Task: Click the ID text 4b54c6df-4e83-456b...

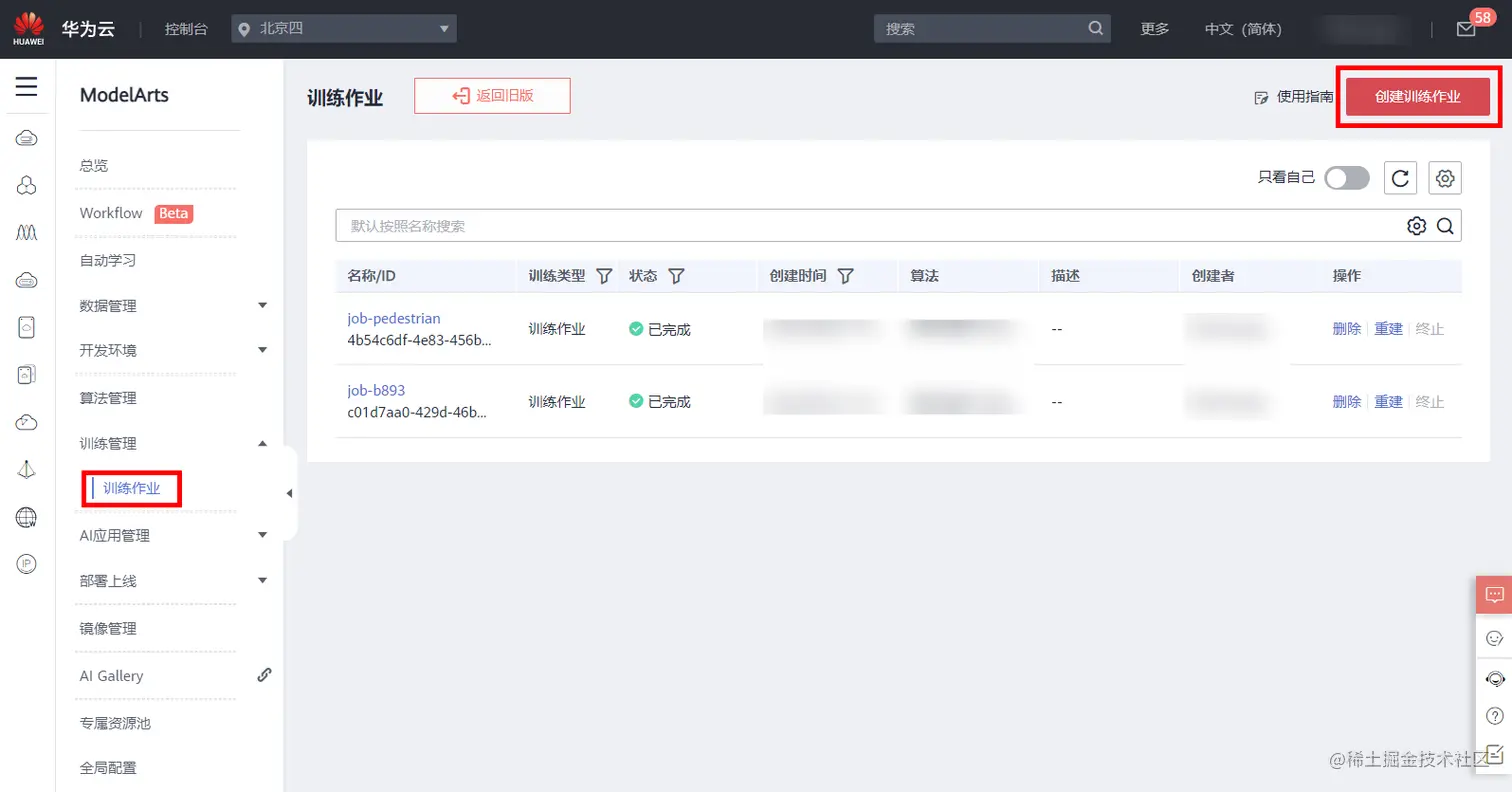Action: point(420,339)
